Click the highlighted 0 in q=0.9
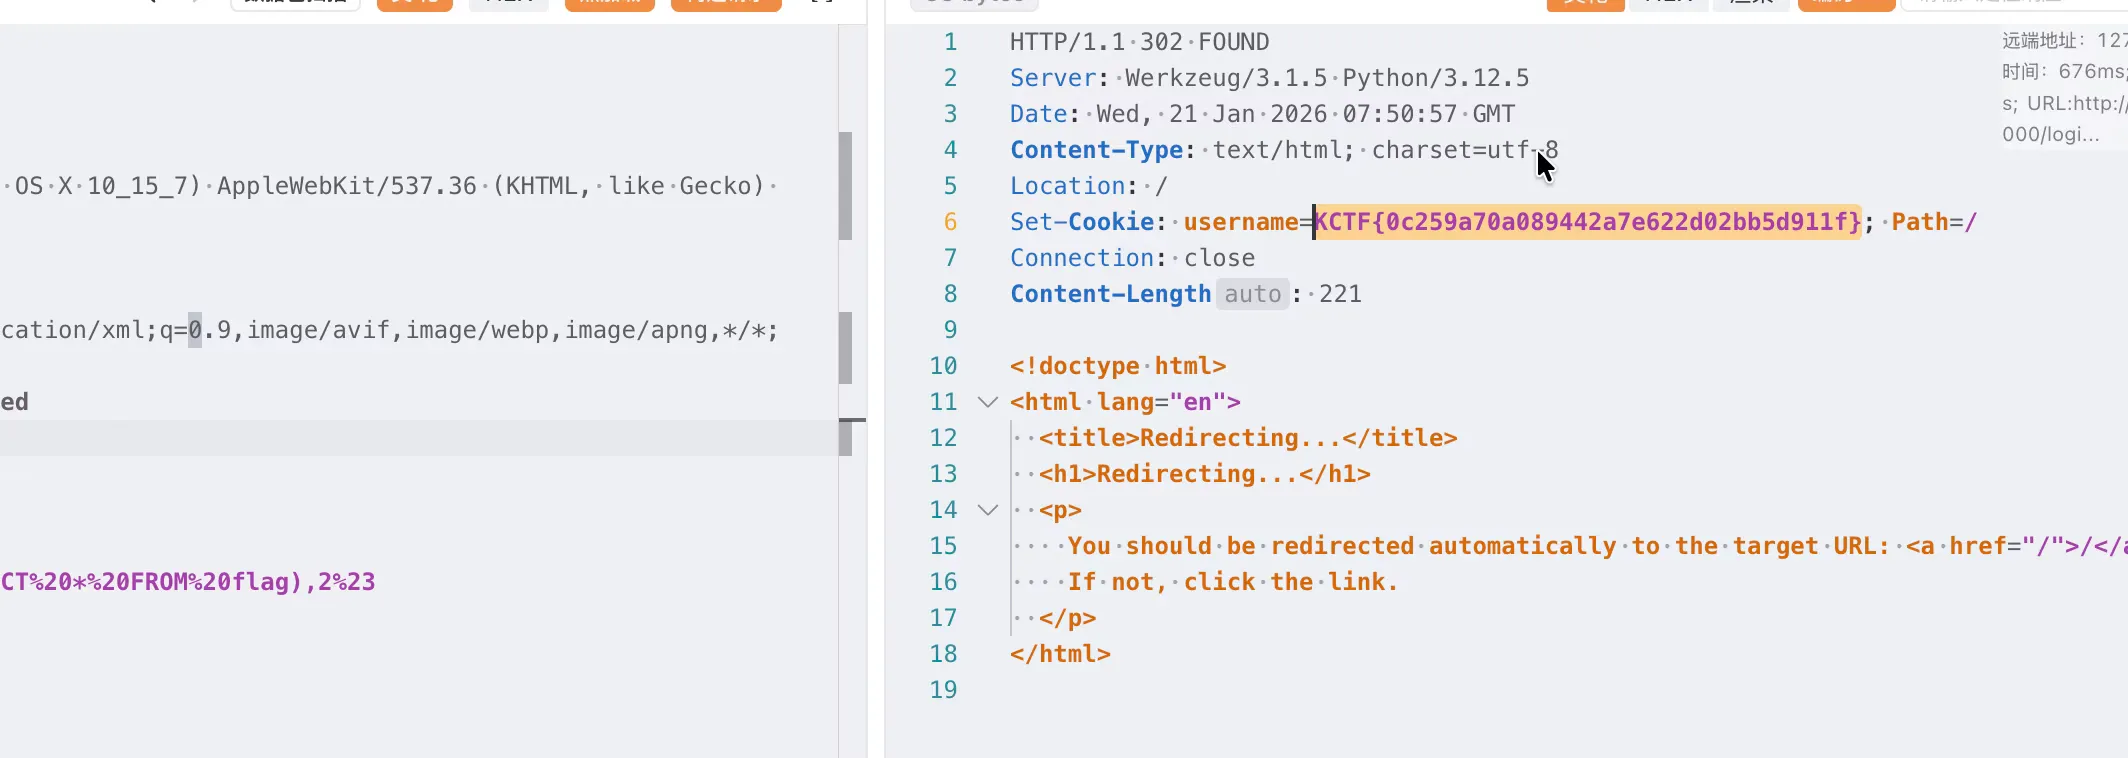Screen dimensions: 2128x758 (195, 330)
